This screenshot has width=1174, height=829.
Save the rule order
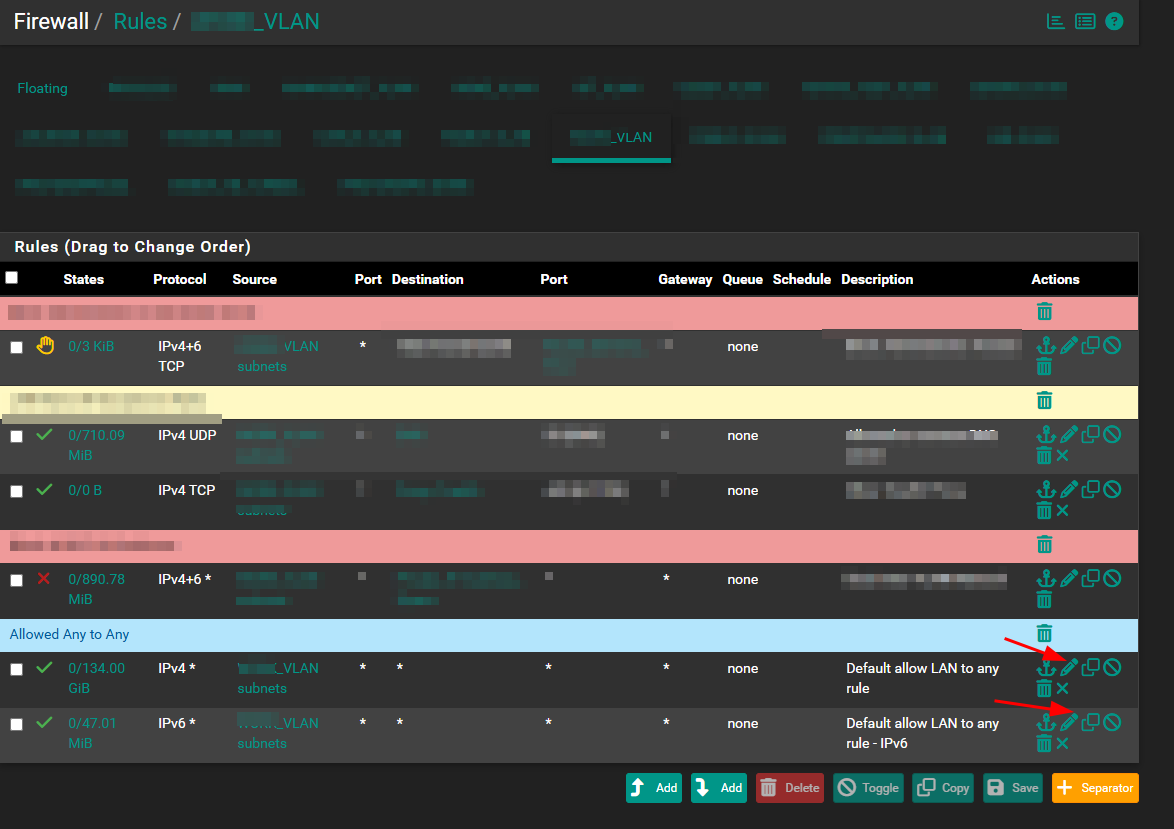(x=1013, y=788)
